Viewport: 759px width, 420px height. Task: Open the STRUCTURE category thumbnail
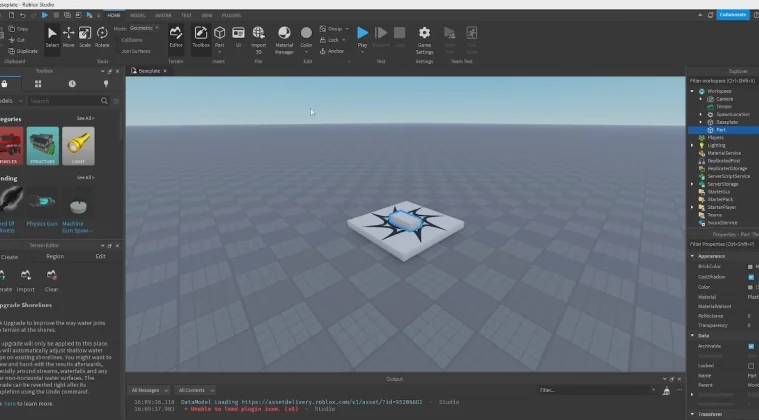point(43,146)
